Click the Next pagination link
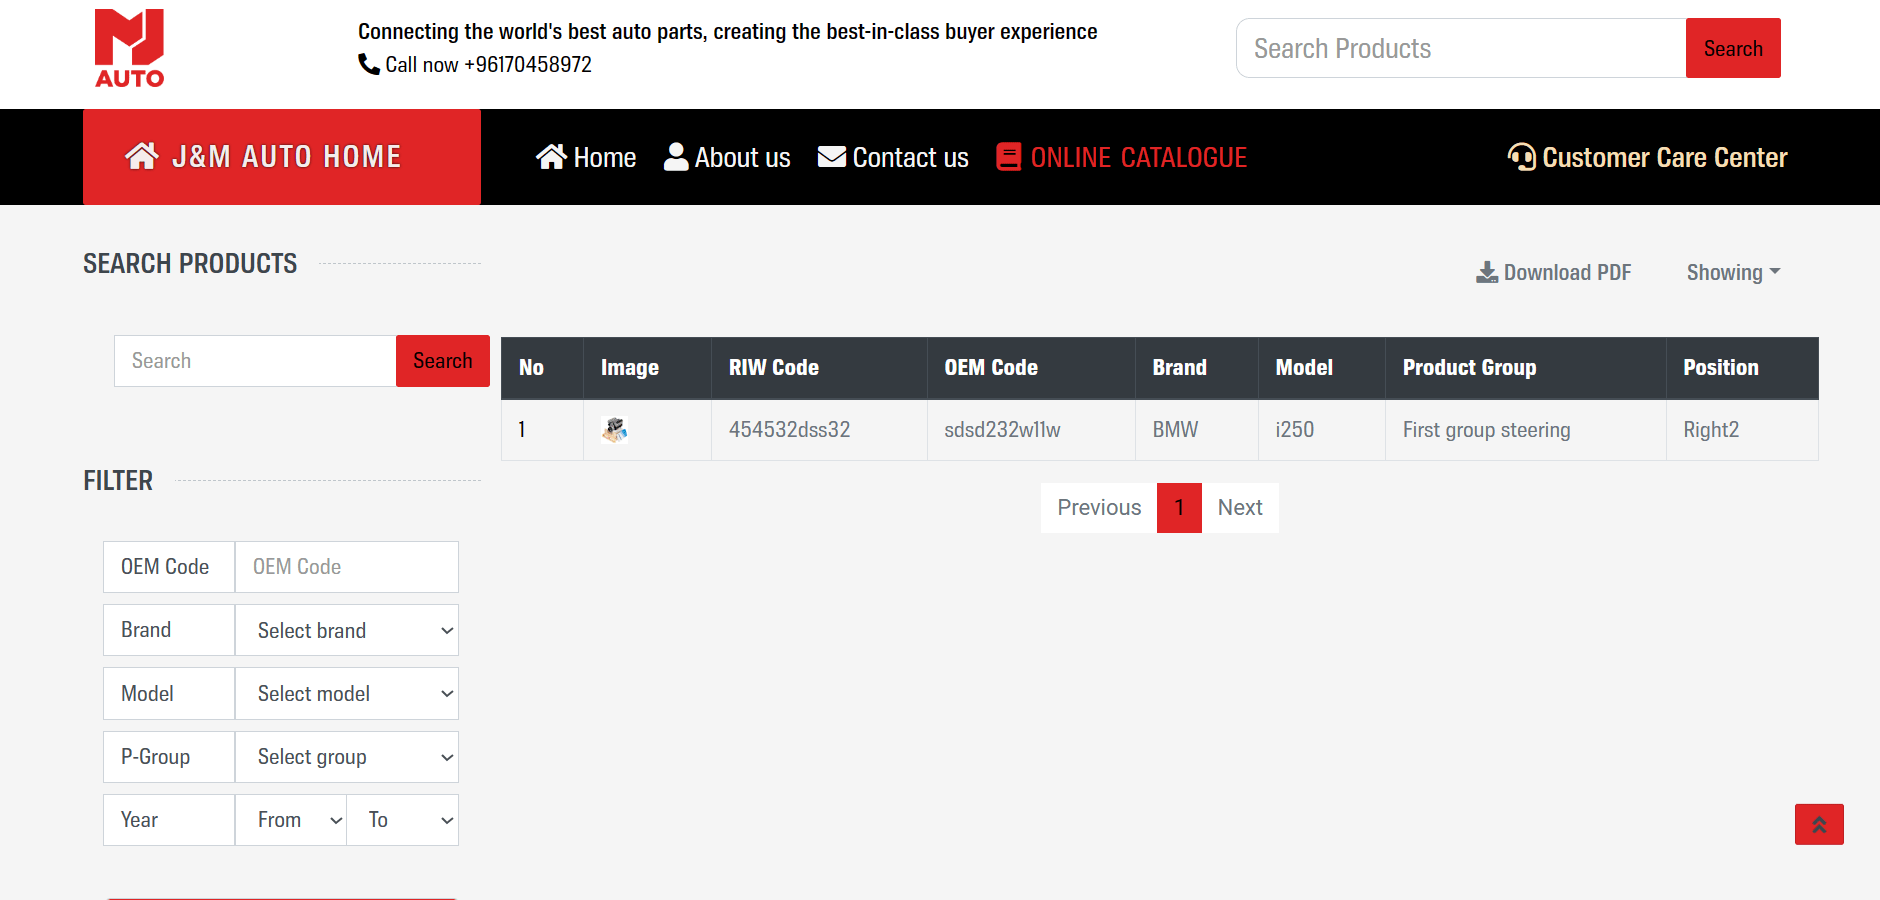 click(x=1239, y=508)
